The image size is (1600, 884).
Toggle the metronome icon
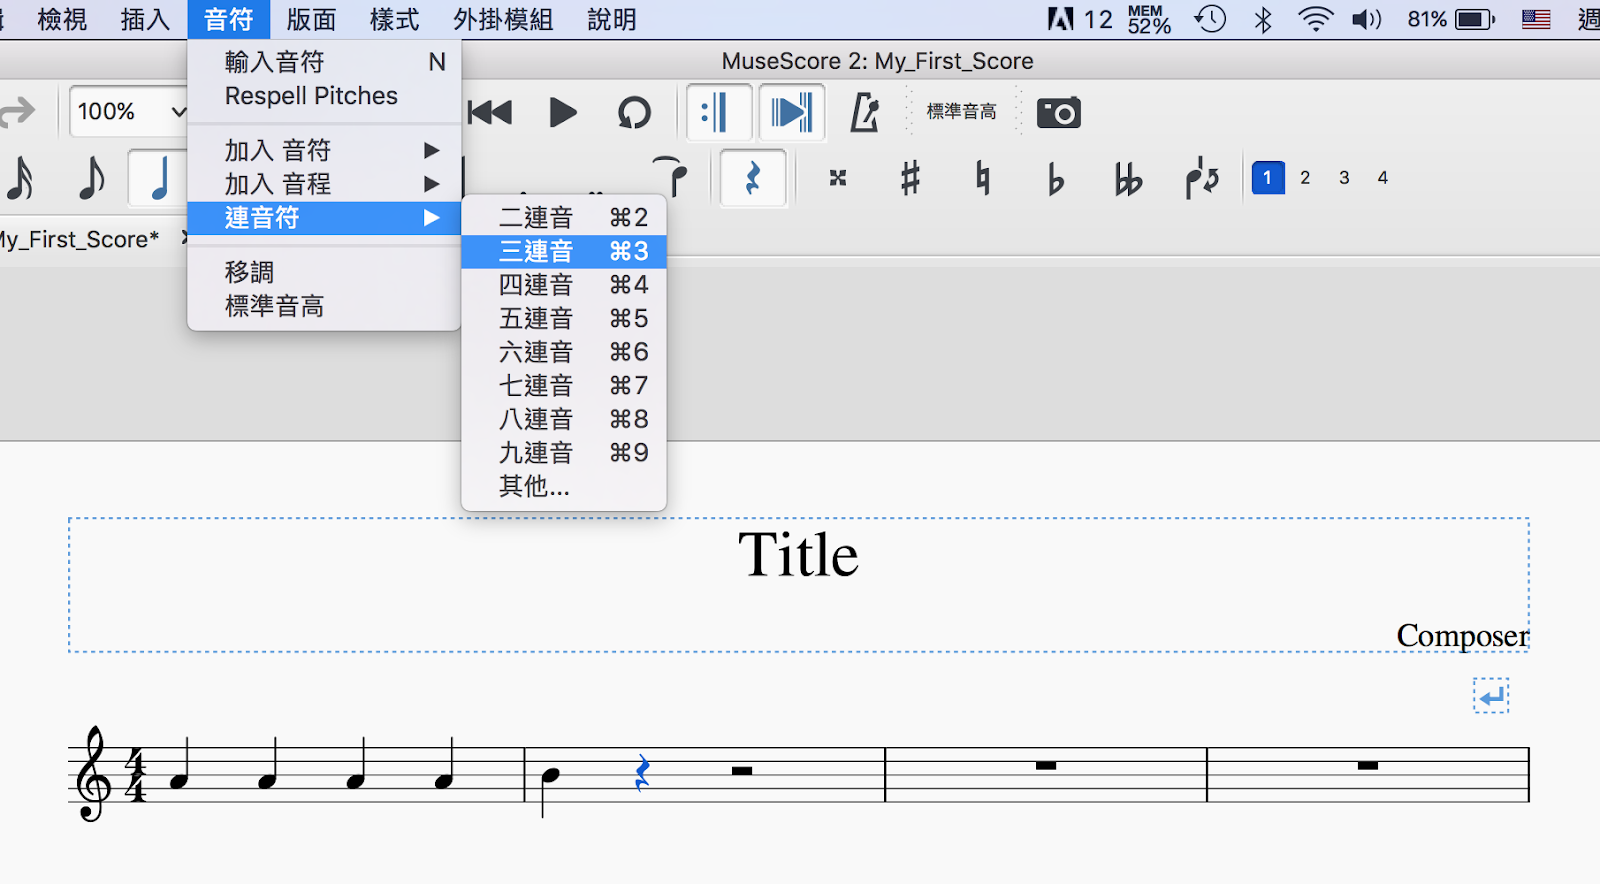[x=865, y=113]
